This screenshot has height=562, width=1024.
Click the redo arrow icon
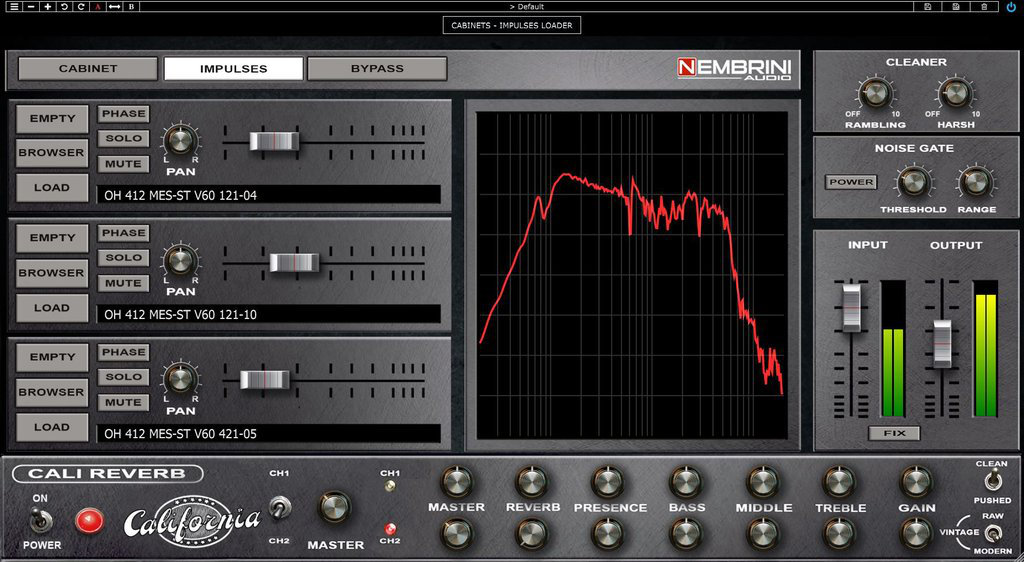point(81,7)
